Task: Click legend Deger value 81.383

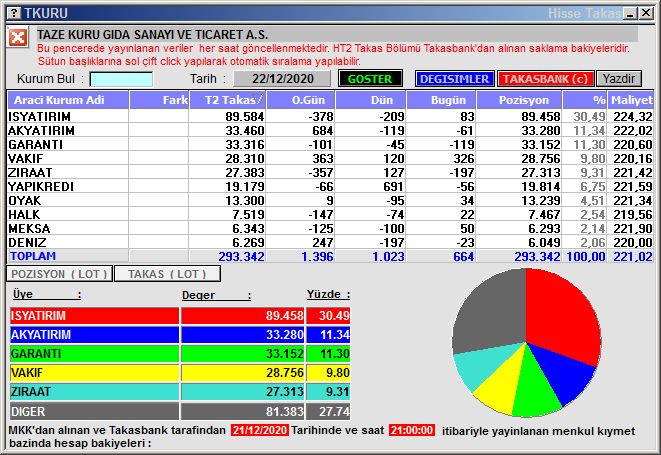Action: (285, 411)
